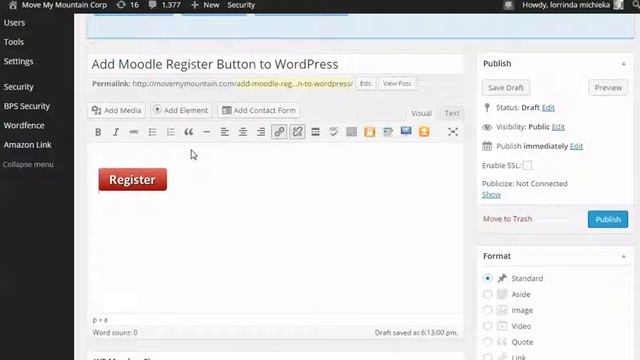Click the notification icon beside Howdy

508,5
